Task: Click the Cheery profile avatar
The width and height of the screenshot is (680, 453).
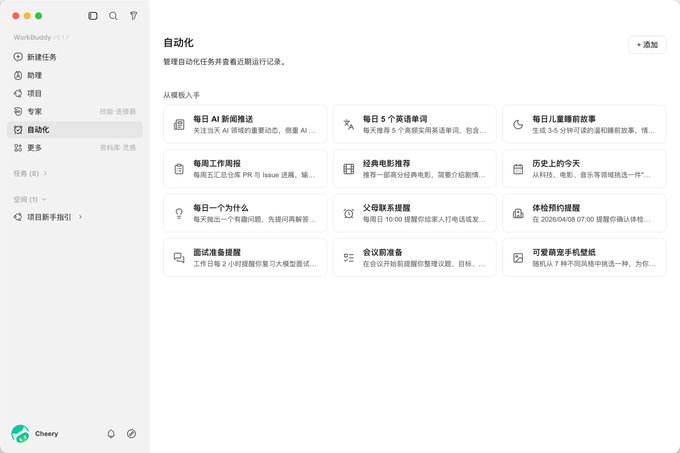Action: coord(20,433)
